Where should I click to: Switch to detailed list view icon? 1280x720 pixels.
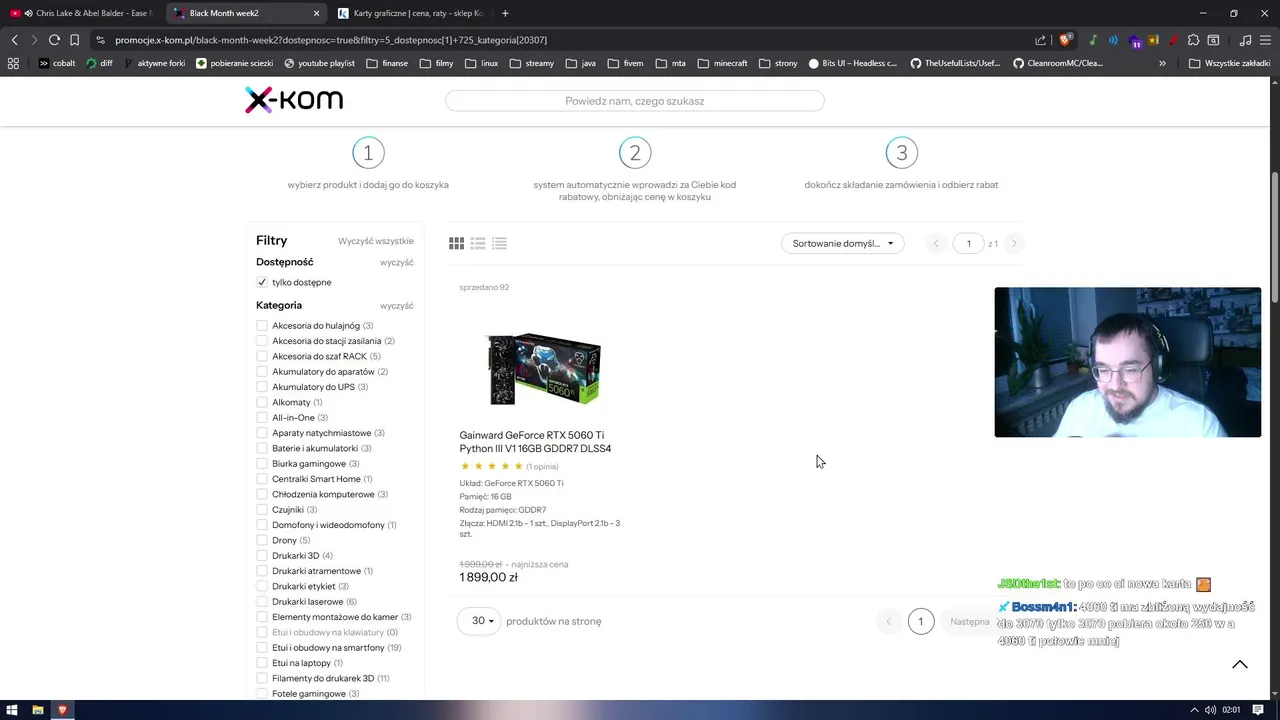478,243
